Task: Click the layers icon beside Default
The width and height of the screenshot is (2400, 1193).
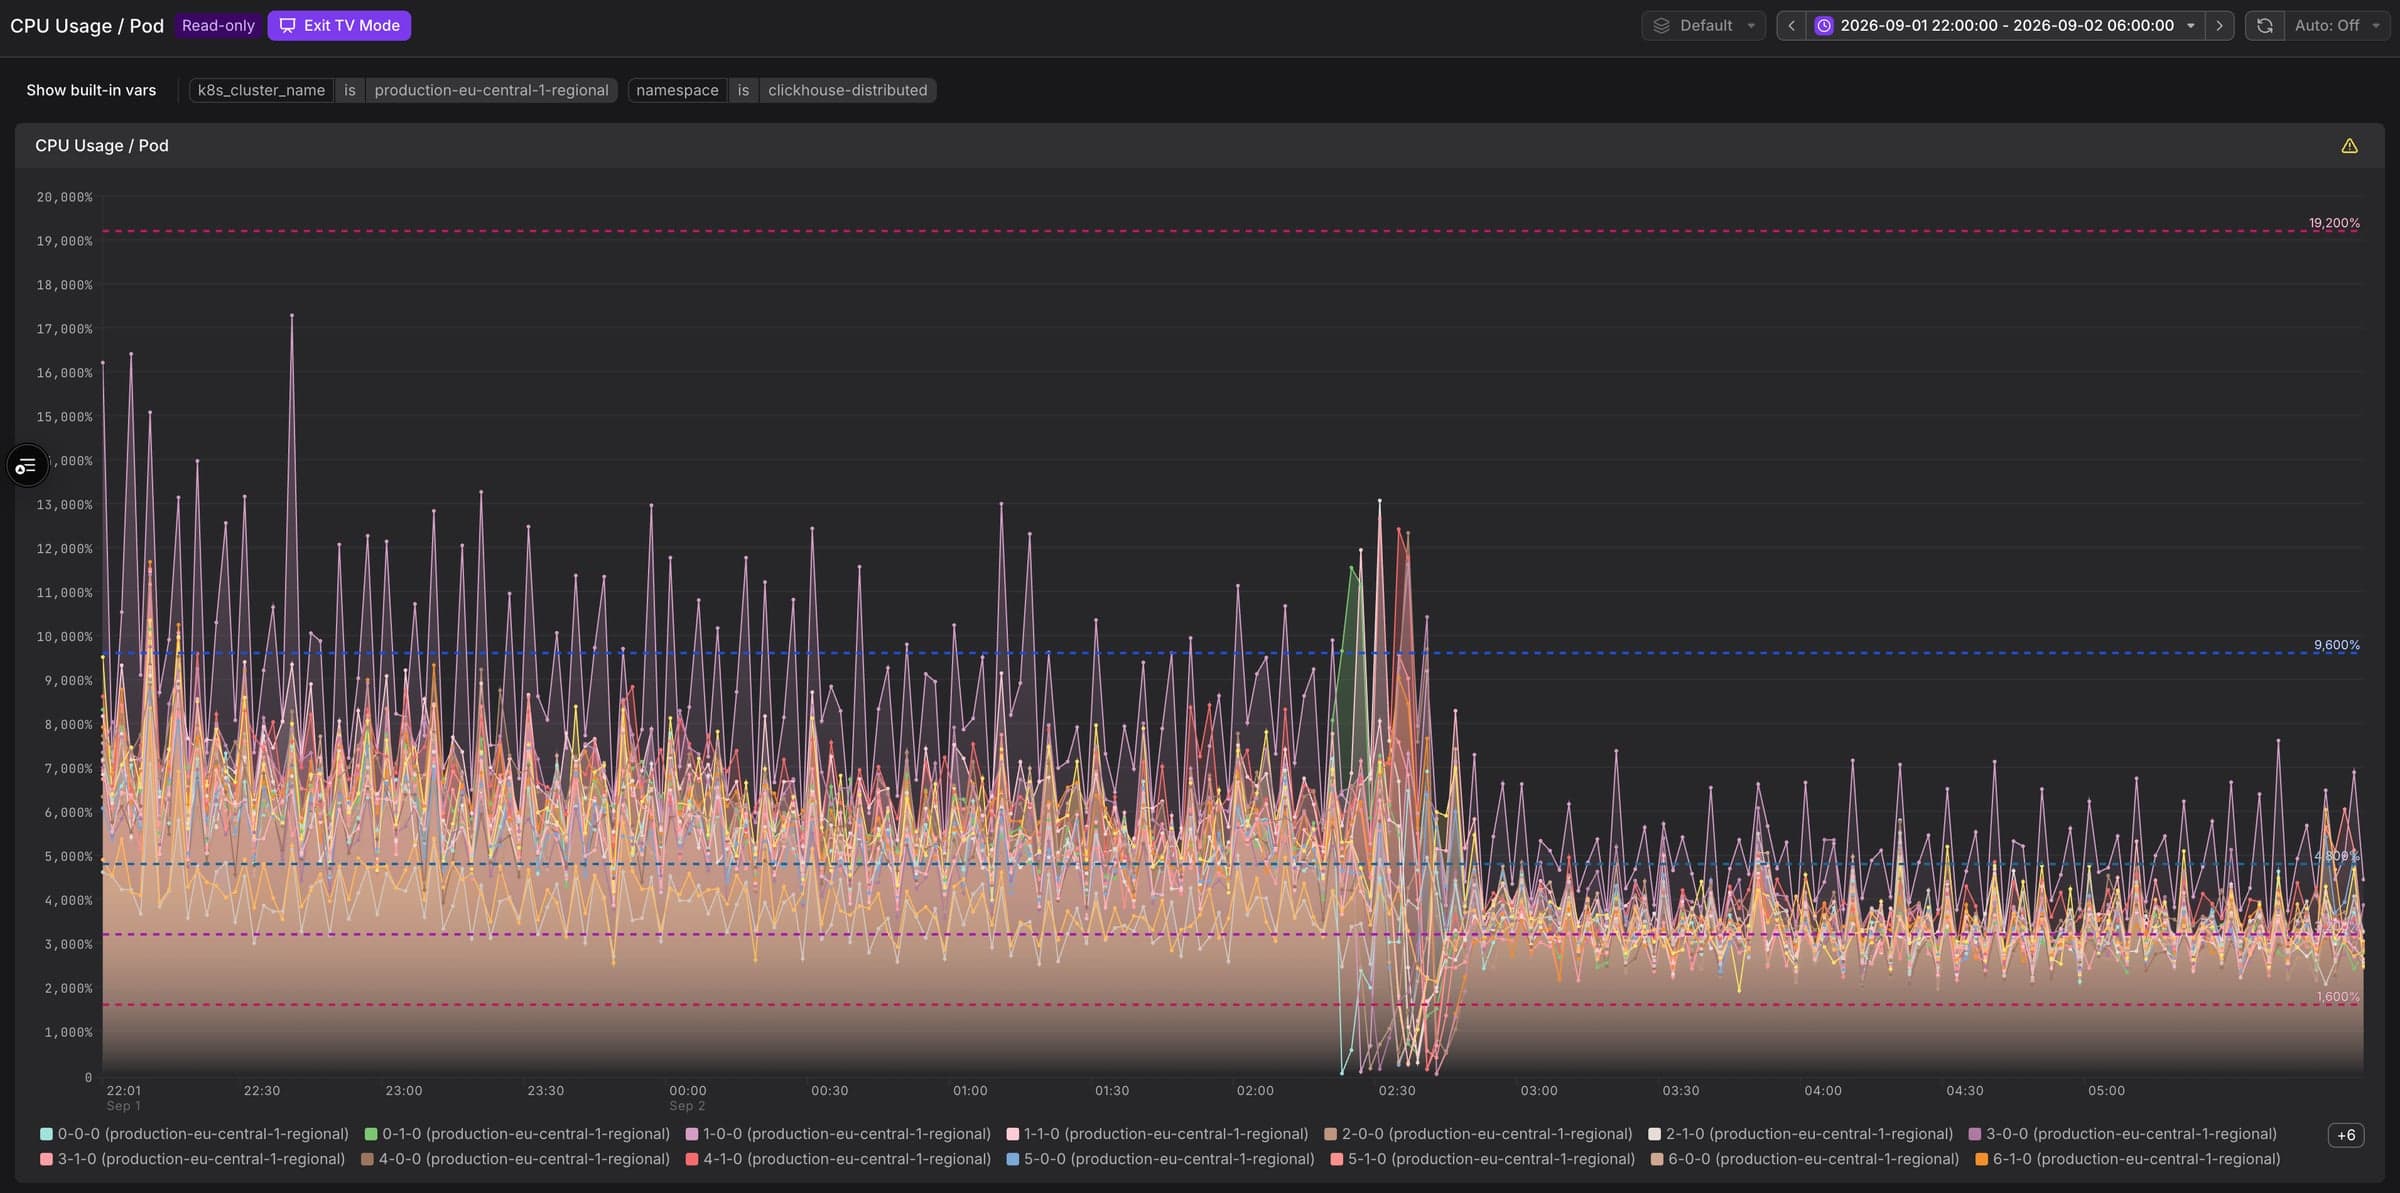Action: (x=1661, y=26)
